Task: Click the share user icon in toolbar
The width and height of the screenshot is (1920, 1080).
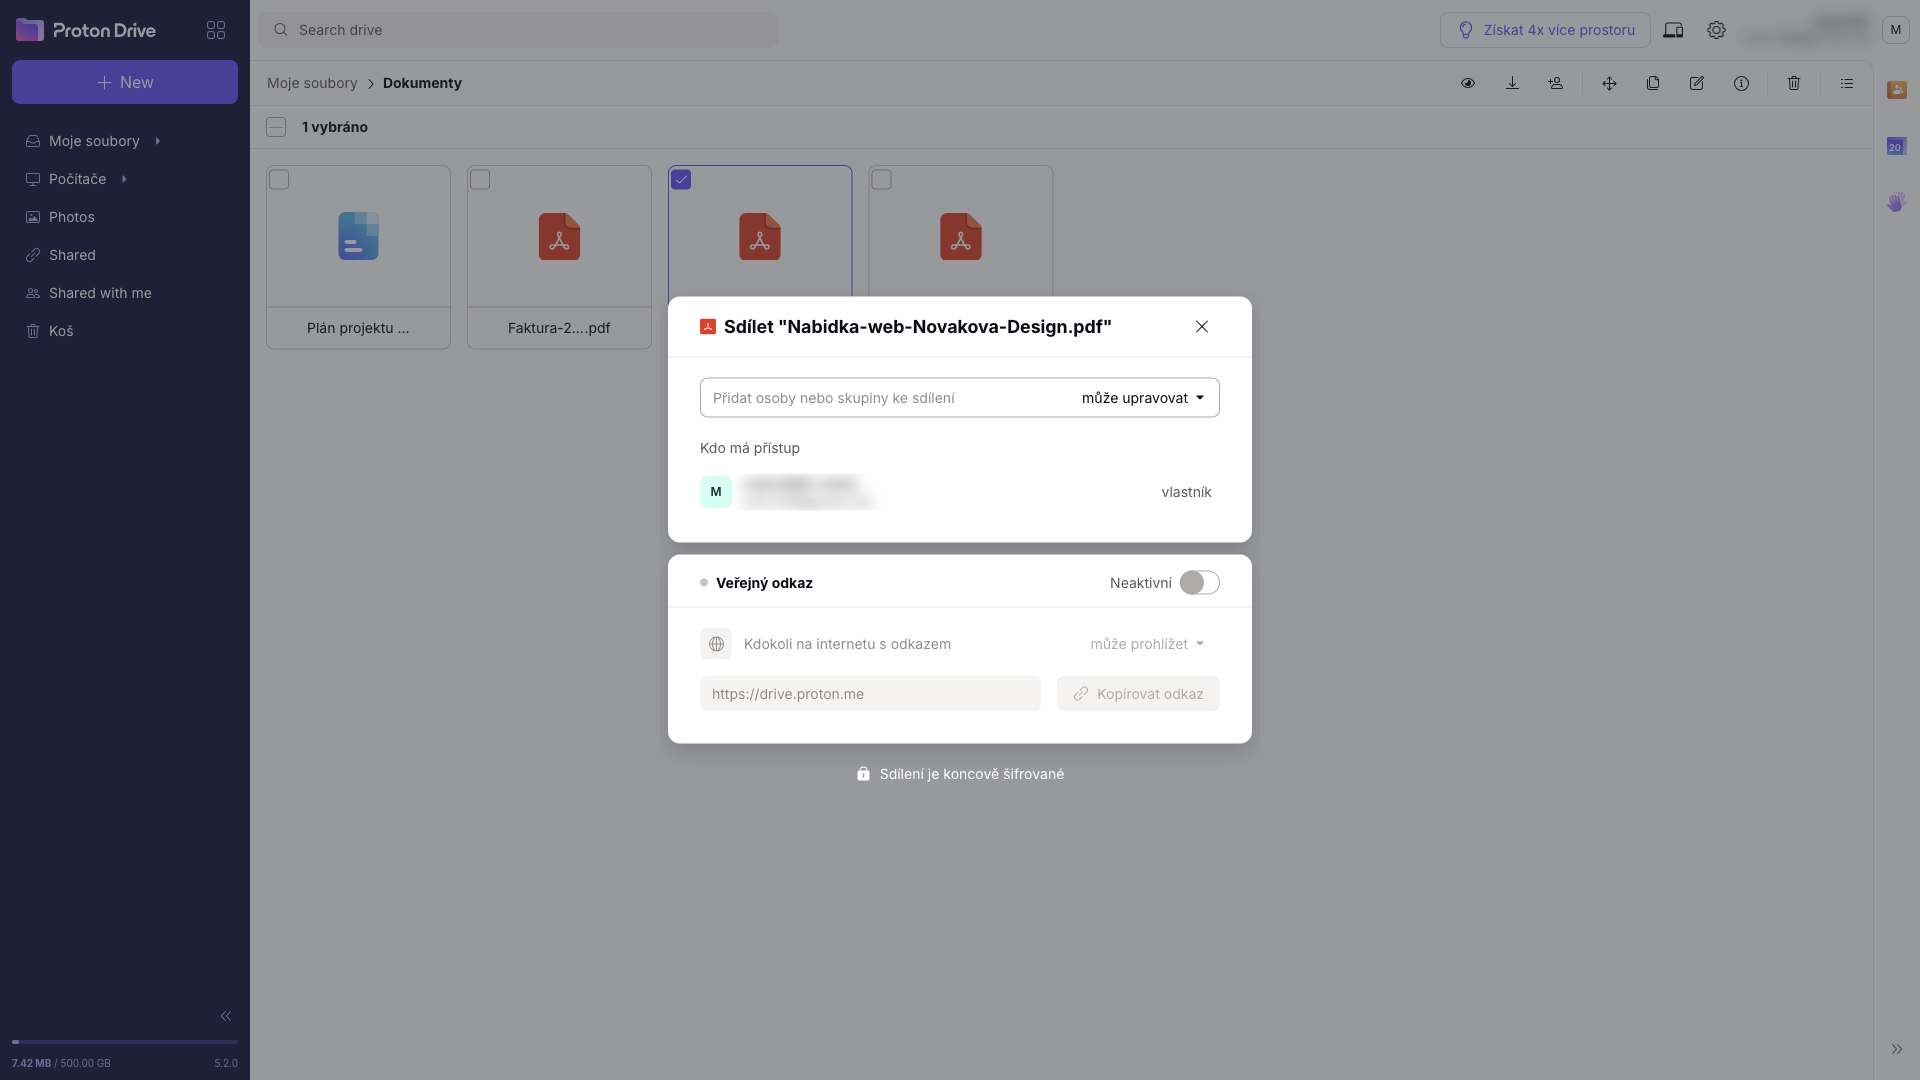Action: 1556,83
